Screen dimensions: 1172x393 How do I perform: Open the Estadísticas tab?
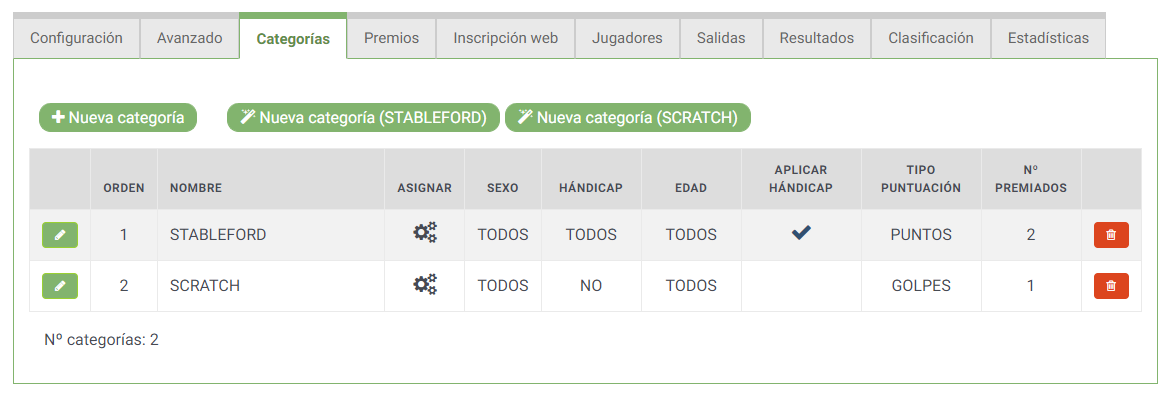1048,38
